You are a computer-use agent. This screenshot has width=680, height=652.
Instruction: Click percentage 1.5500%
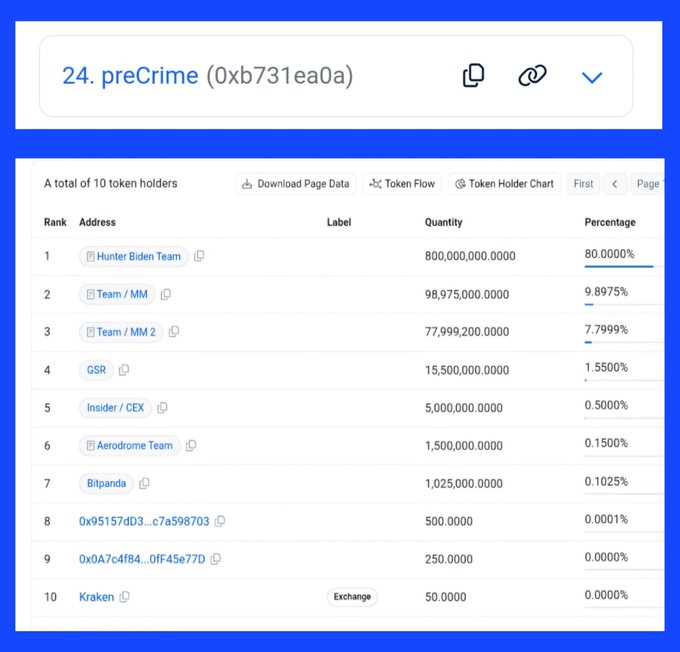tap(606, 367)
